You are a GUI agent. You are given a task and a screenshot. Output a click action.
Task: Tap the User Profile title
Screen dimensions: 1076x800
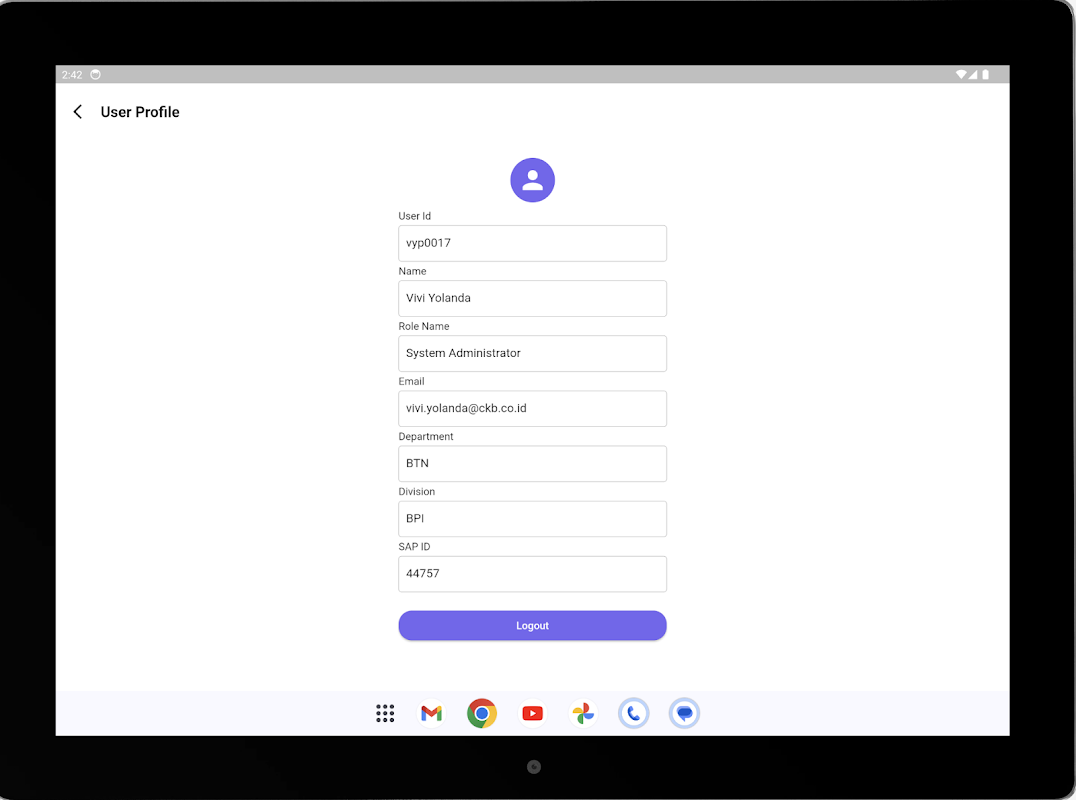tap(140, 112)
